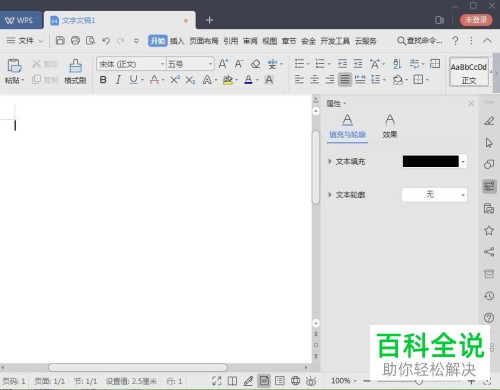500x390 pixels.
Task: Click the Save icon in quick toolbar
Action: tap(60, 41)
